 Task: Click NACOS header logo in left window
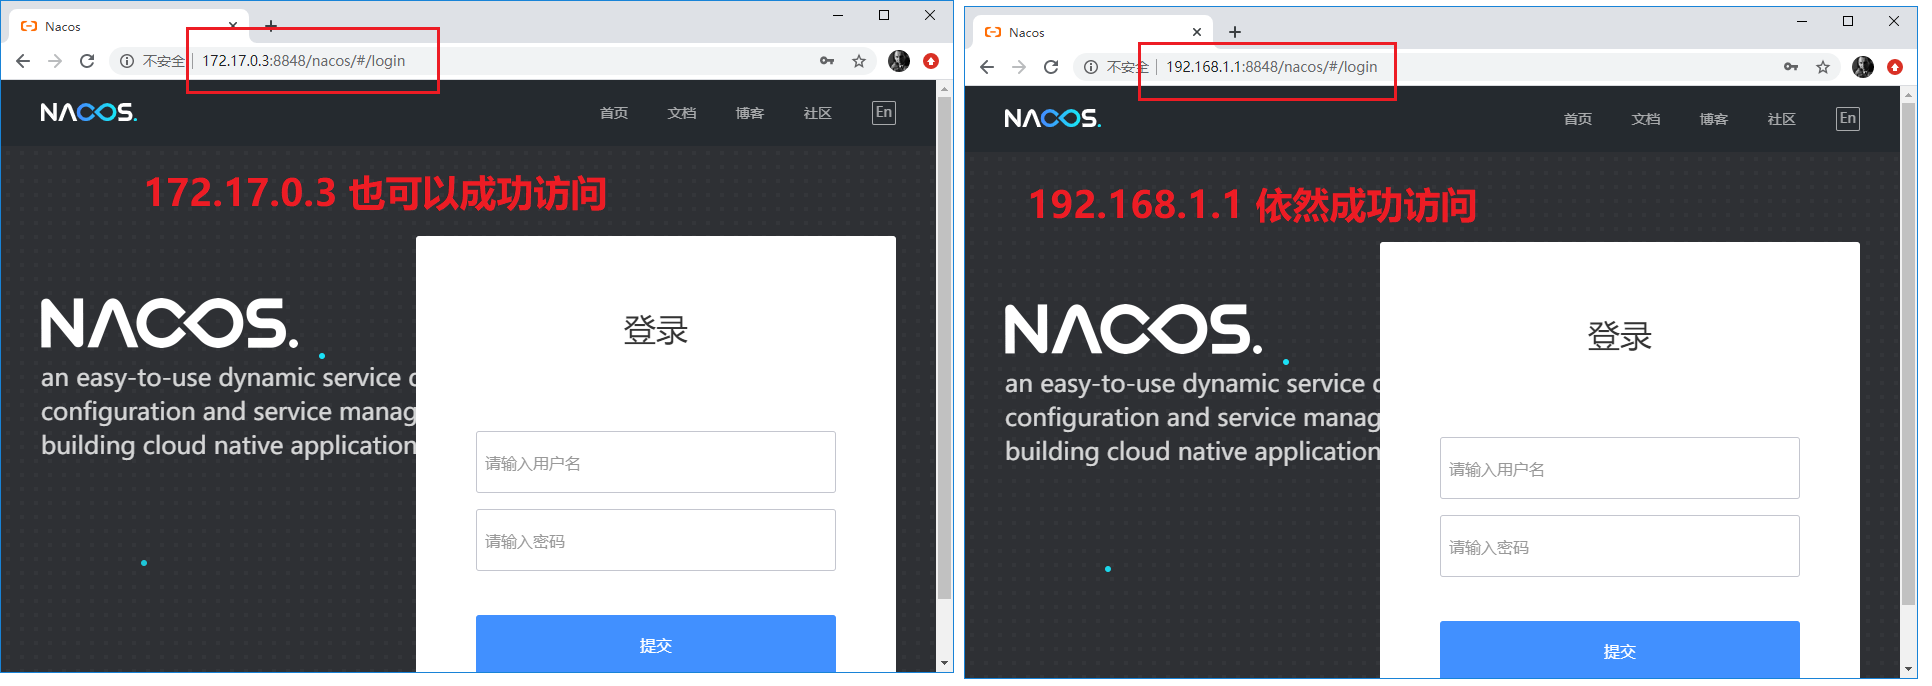tap(89, 112)
